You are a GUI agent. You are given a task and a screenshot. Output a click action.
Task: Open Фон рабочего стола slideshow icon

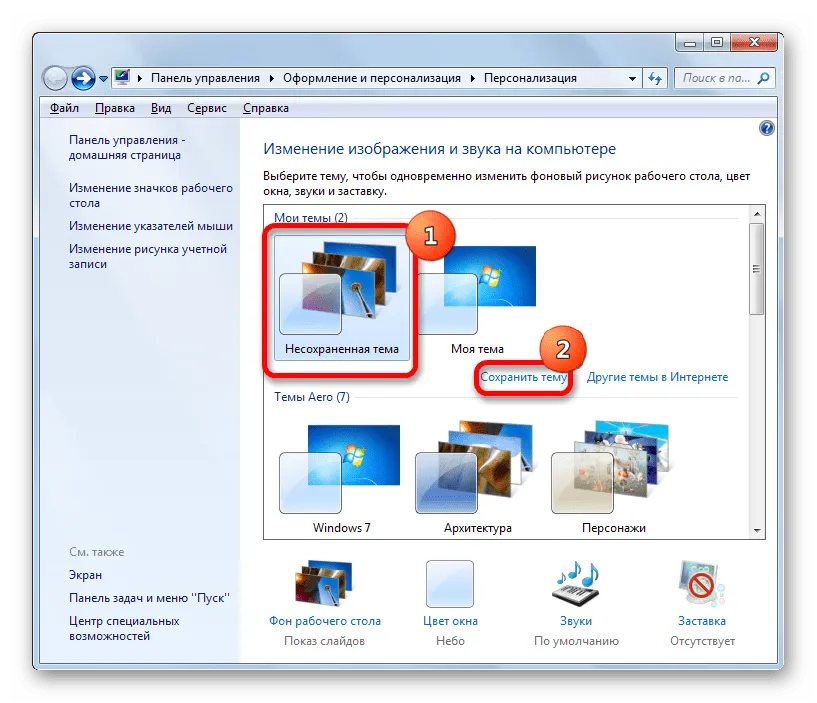point(324,583)
